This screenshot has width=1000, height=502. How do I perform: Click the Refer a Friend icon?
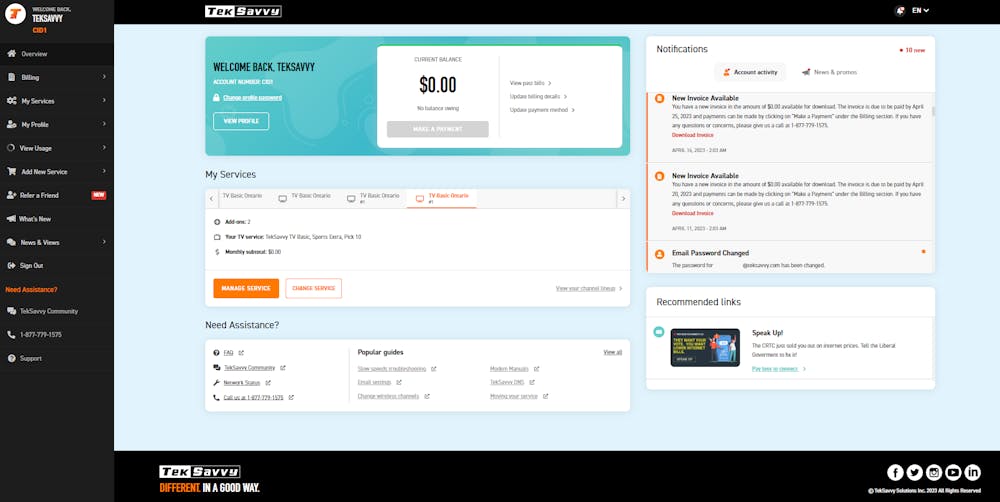tap(11, 195)
